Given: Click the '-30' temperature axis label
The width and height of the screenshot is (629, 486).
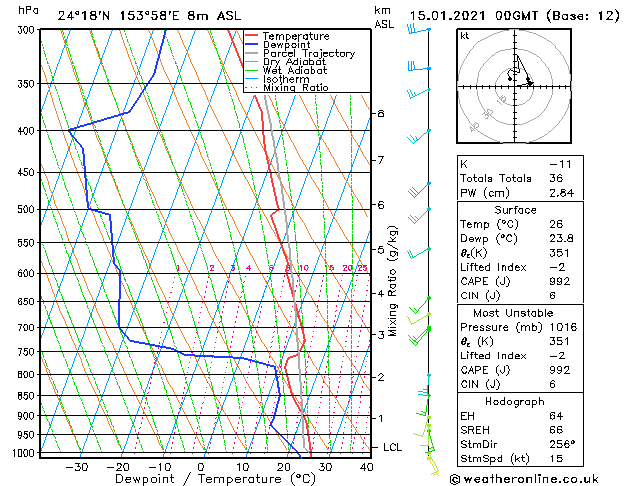Looking at the screenshot, I should pos(77,467).
